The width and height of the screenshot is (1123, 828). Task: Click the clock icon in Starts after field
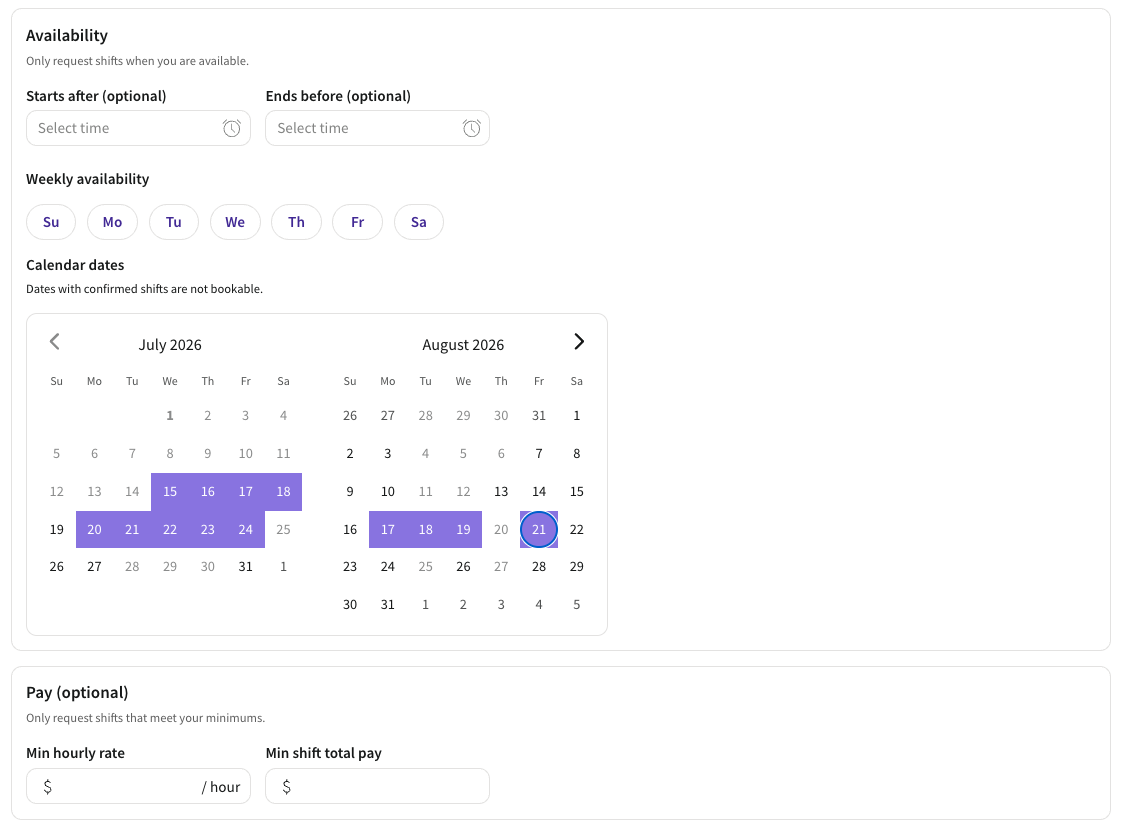(231, 128)
